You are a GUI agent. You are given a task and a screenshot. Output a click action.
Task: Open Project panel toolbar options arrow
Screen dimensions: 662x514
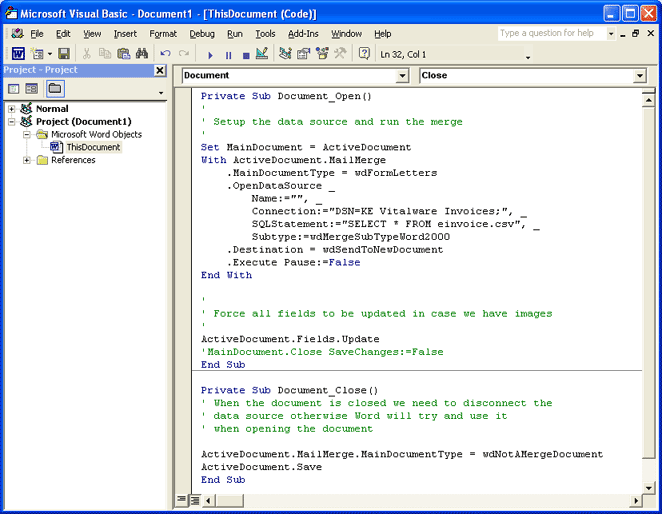click(x=161, y=93)
